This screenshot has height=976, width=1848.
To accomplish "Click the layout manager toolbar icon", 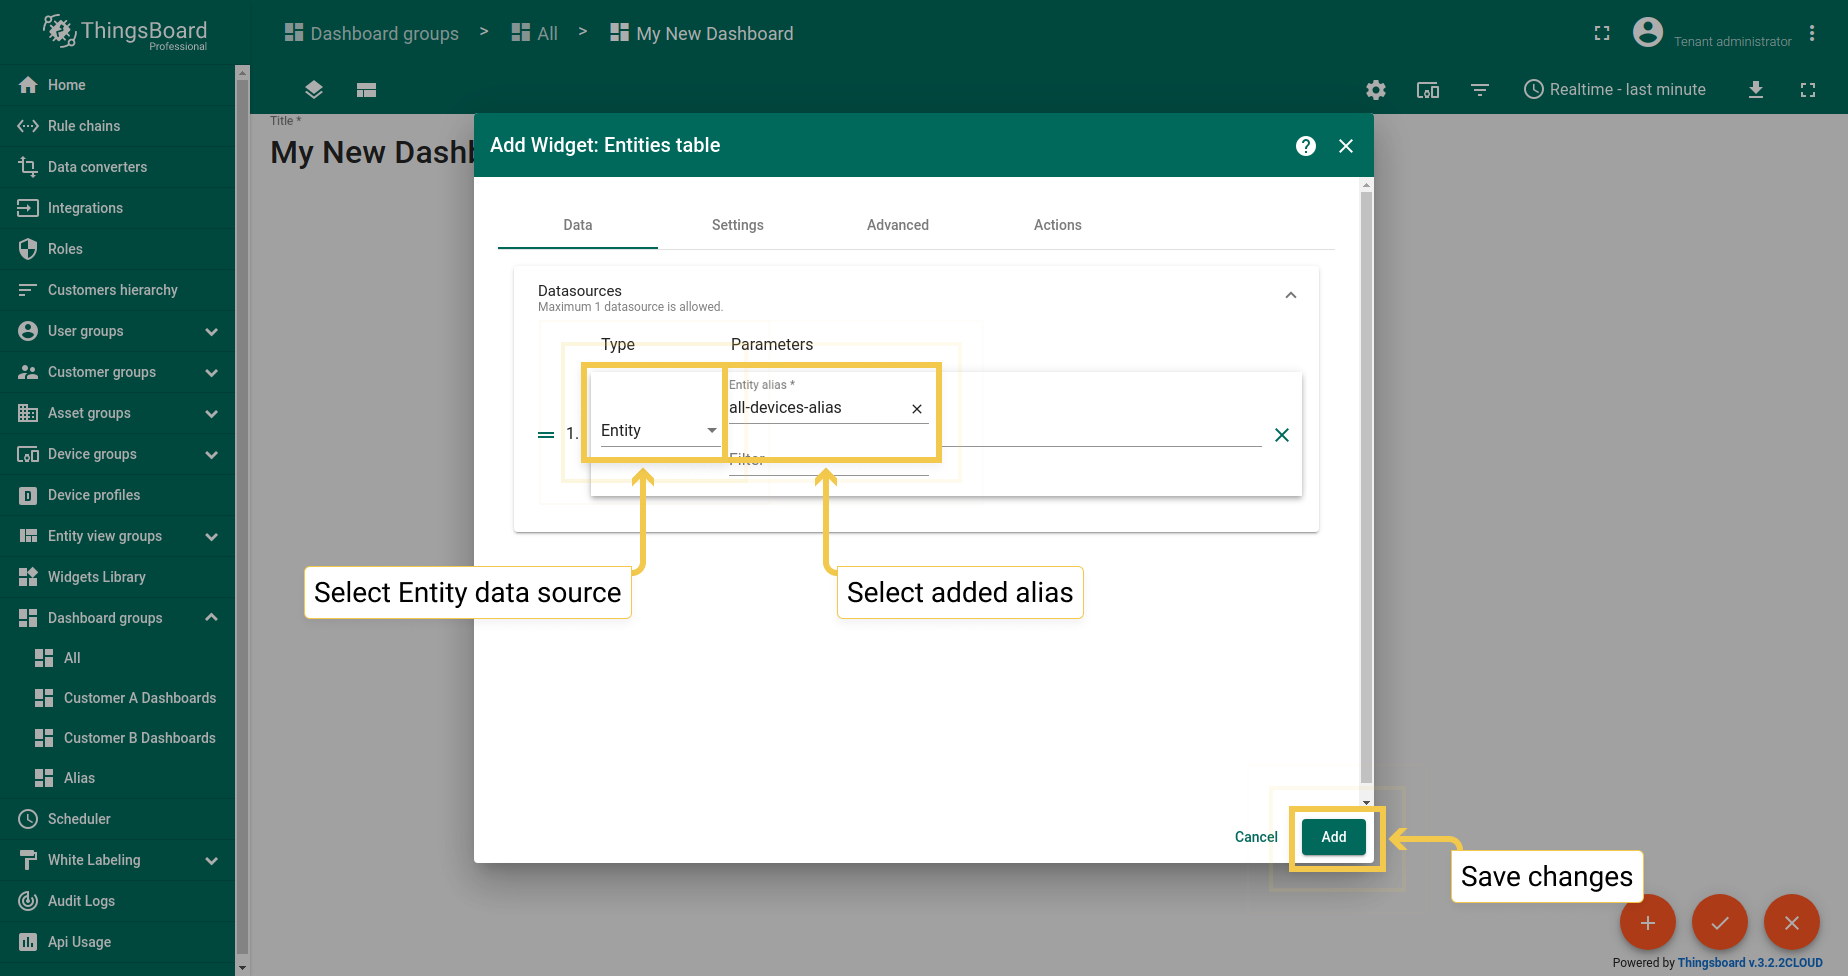I will [x=366, y=90].
